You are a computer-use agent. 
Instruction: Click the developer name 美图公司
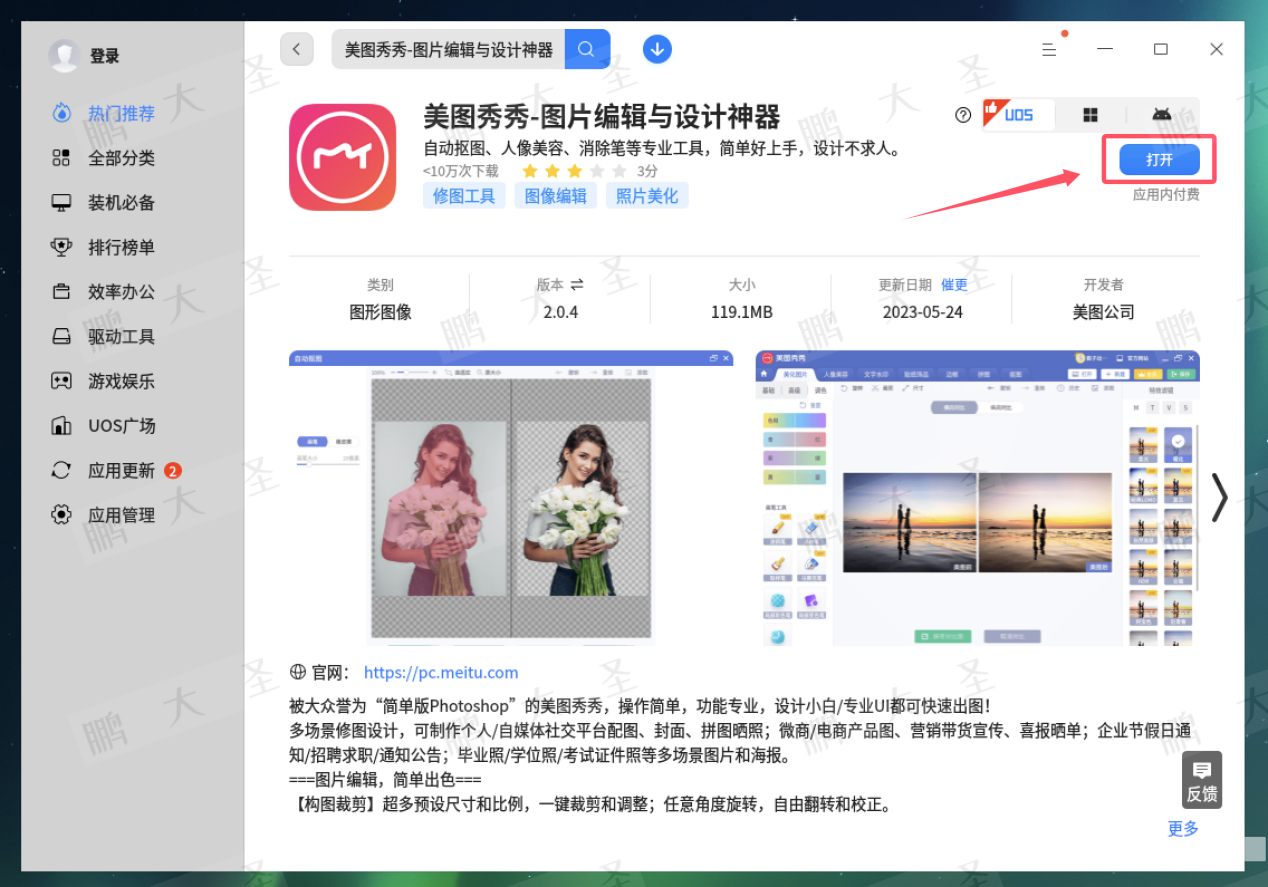(1103, 312)
